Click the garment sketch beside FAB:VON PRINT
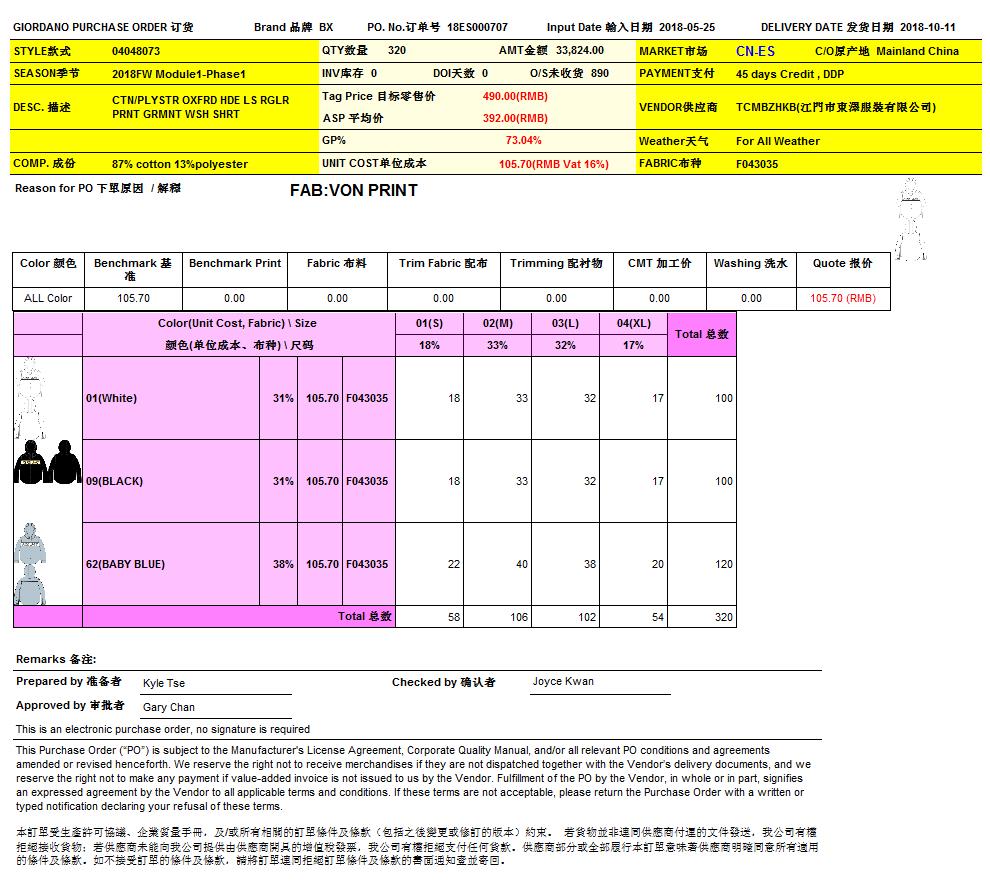 coord(910,220)
